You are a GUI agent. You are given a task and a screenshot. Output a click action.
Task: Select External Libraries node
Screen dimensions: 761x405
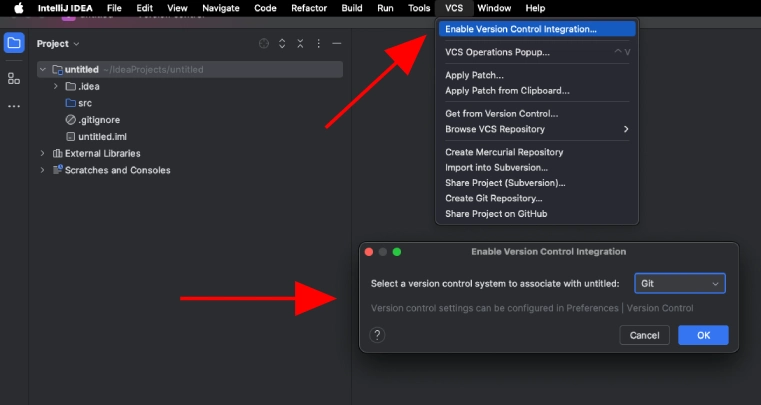pyautogui.click(x=97, y=153)
